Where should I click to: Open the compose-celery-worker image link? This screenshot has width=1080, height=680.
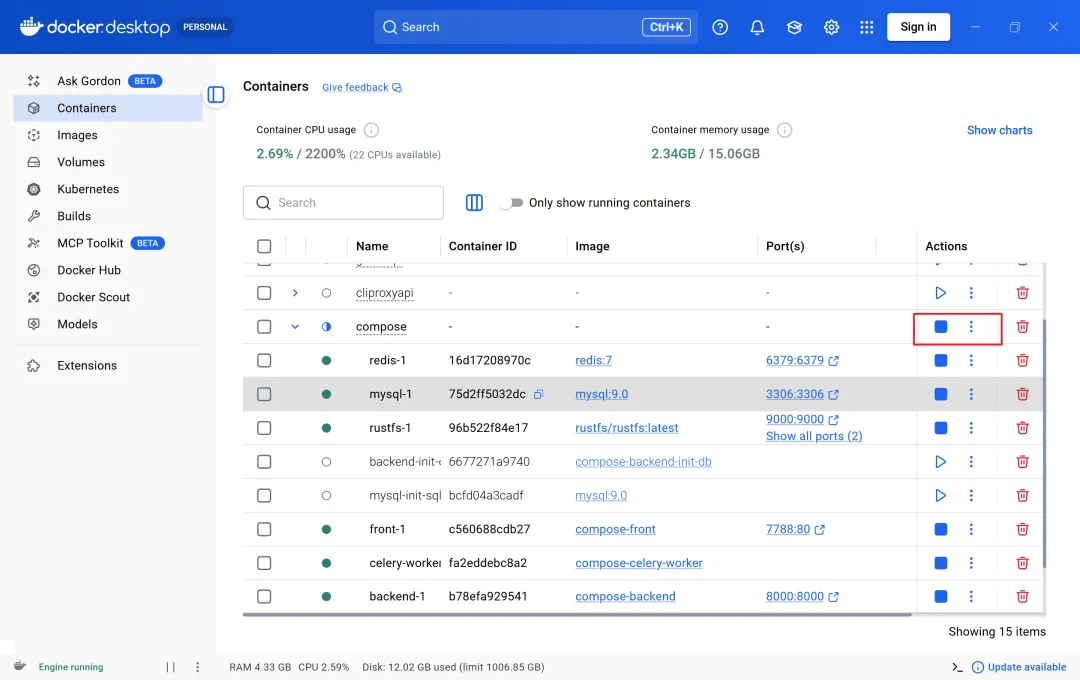click(638, 563)
